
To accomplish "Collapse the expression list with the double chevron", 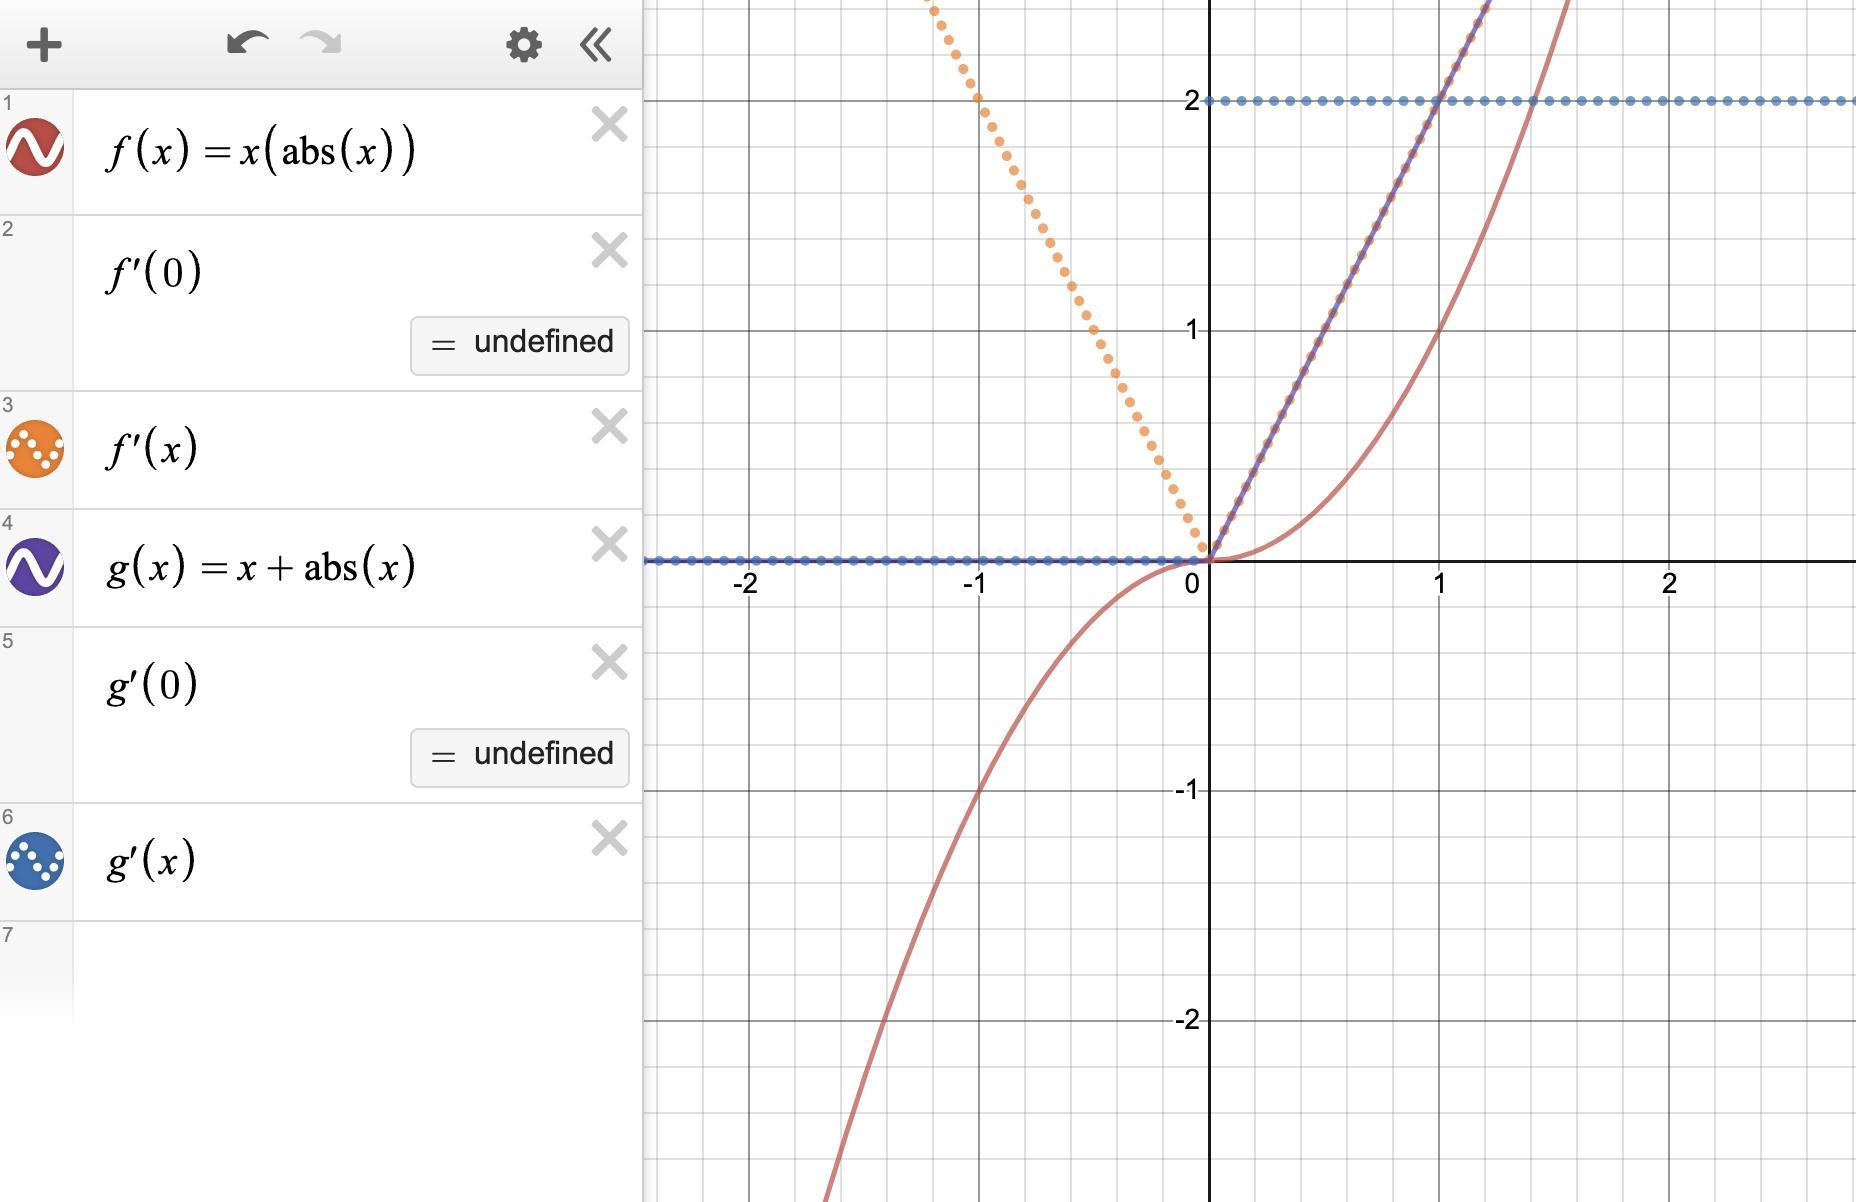I will [x=596, y=45].
